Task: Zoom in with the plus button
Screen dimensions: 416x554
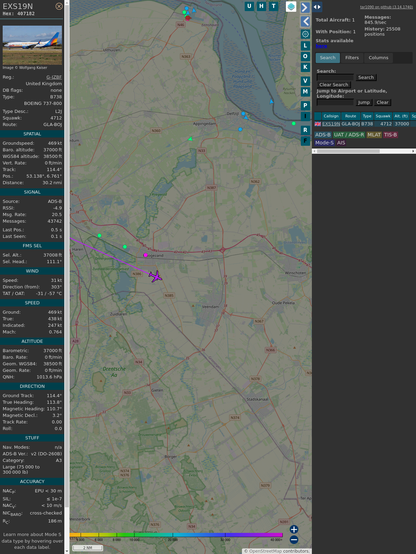Action: click(294, 529)
